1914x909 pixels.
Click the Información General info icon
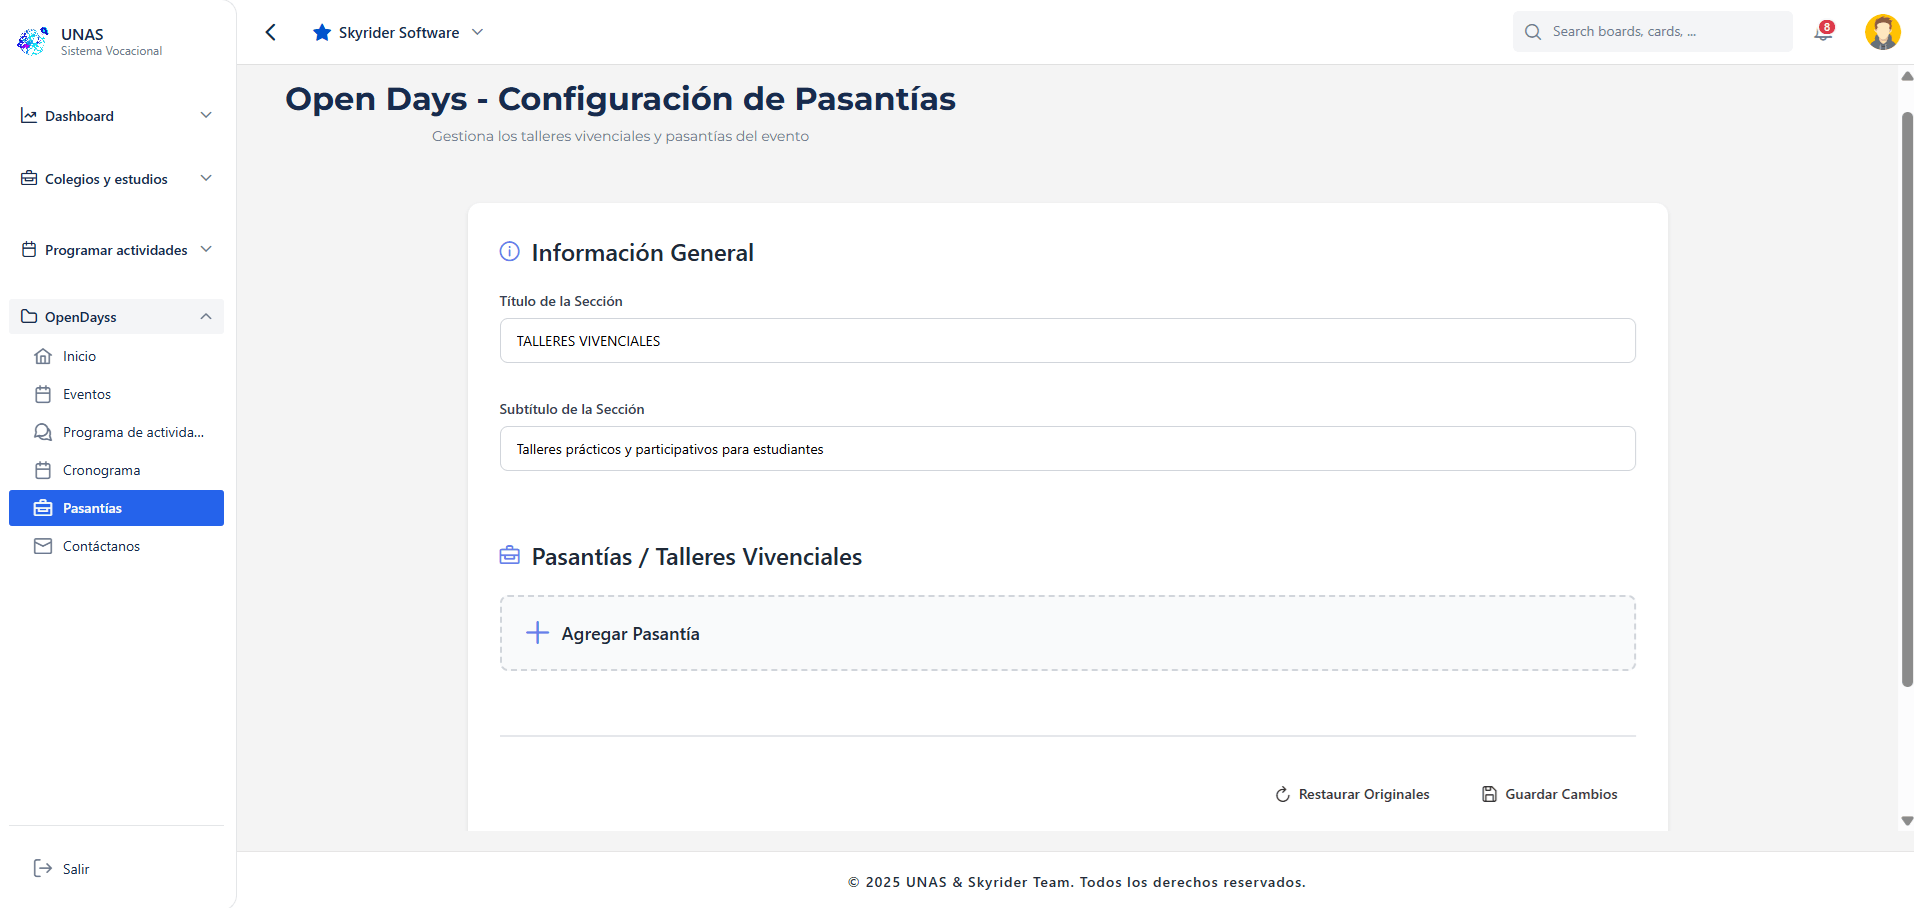509,252
